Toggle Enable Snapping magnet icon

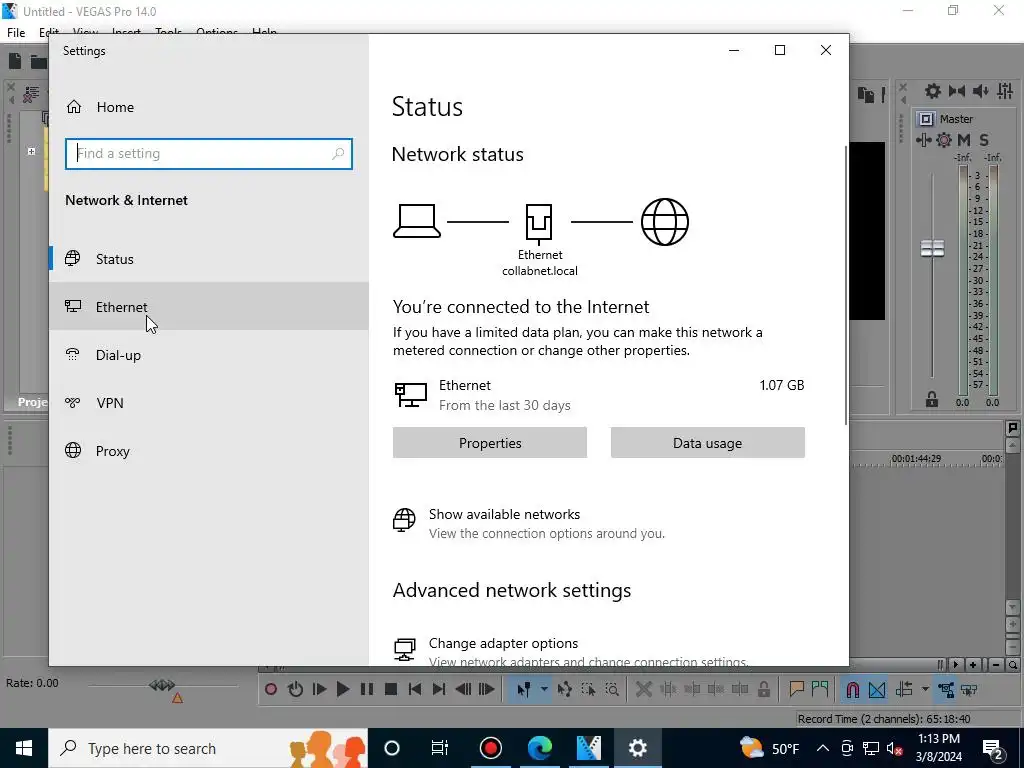pos(852,689)
